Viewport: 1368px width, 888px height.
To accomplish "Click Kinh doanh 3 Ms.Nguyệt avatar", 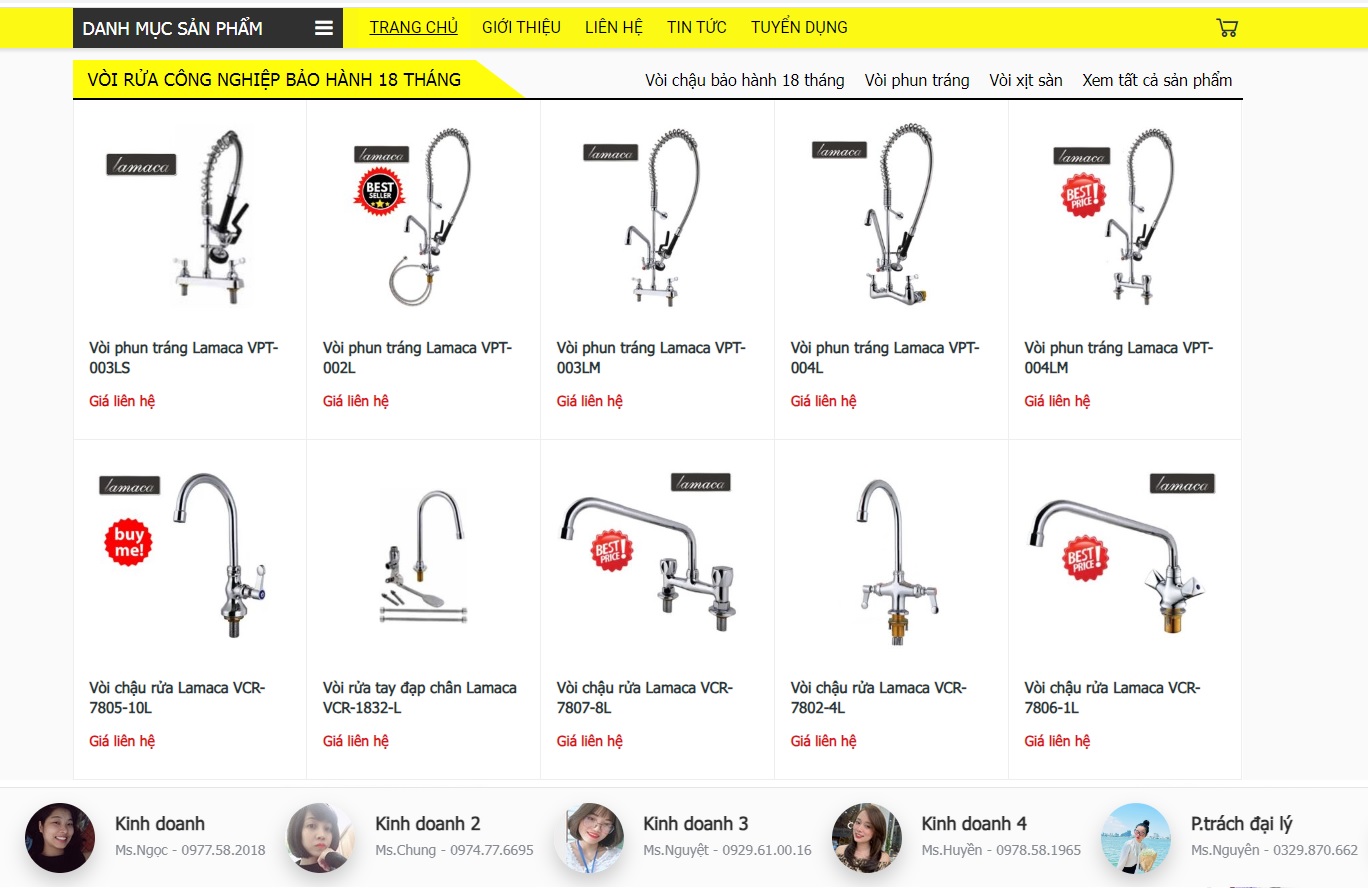I will tap(589, 837).
